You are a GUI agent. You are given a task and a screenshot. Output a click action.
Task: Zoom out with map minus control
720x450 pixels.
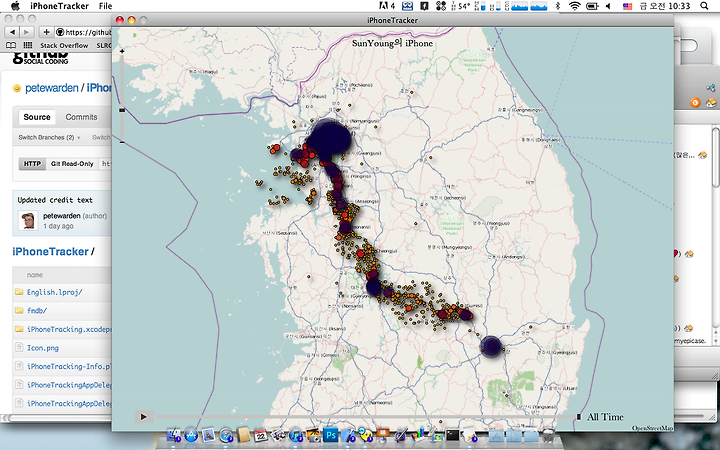tap(122, 142)
